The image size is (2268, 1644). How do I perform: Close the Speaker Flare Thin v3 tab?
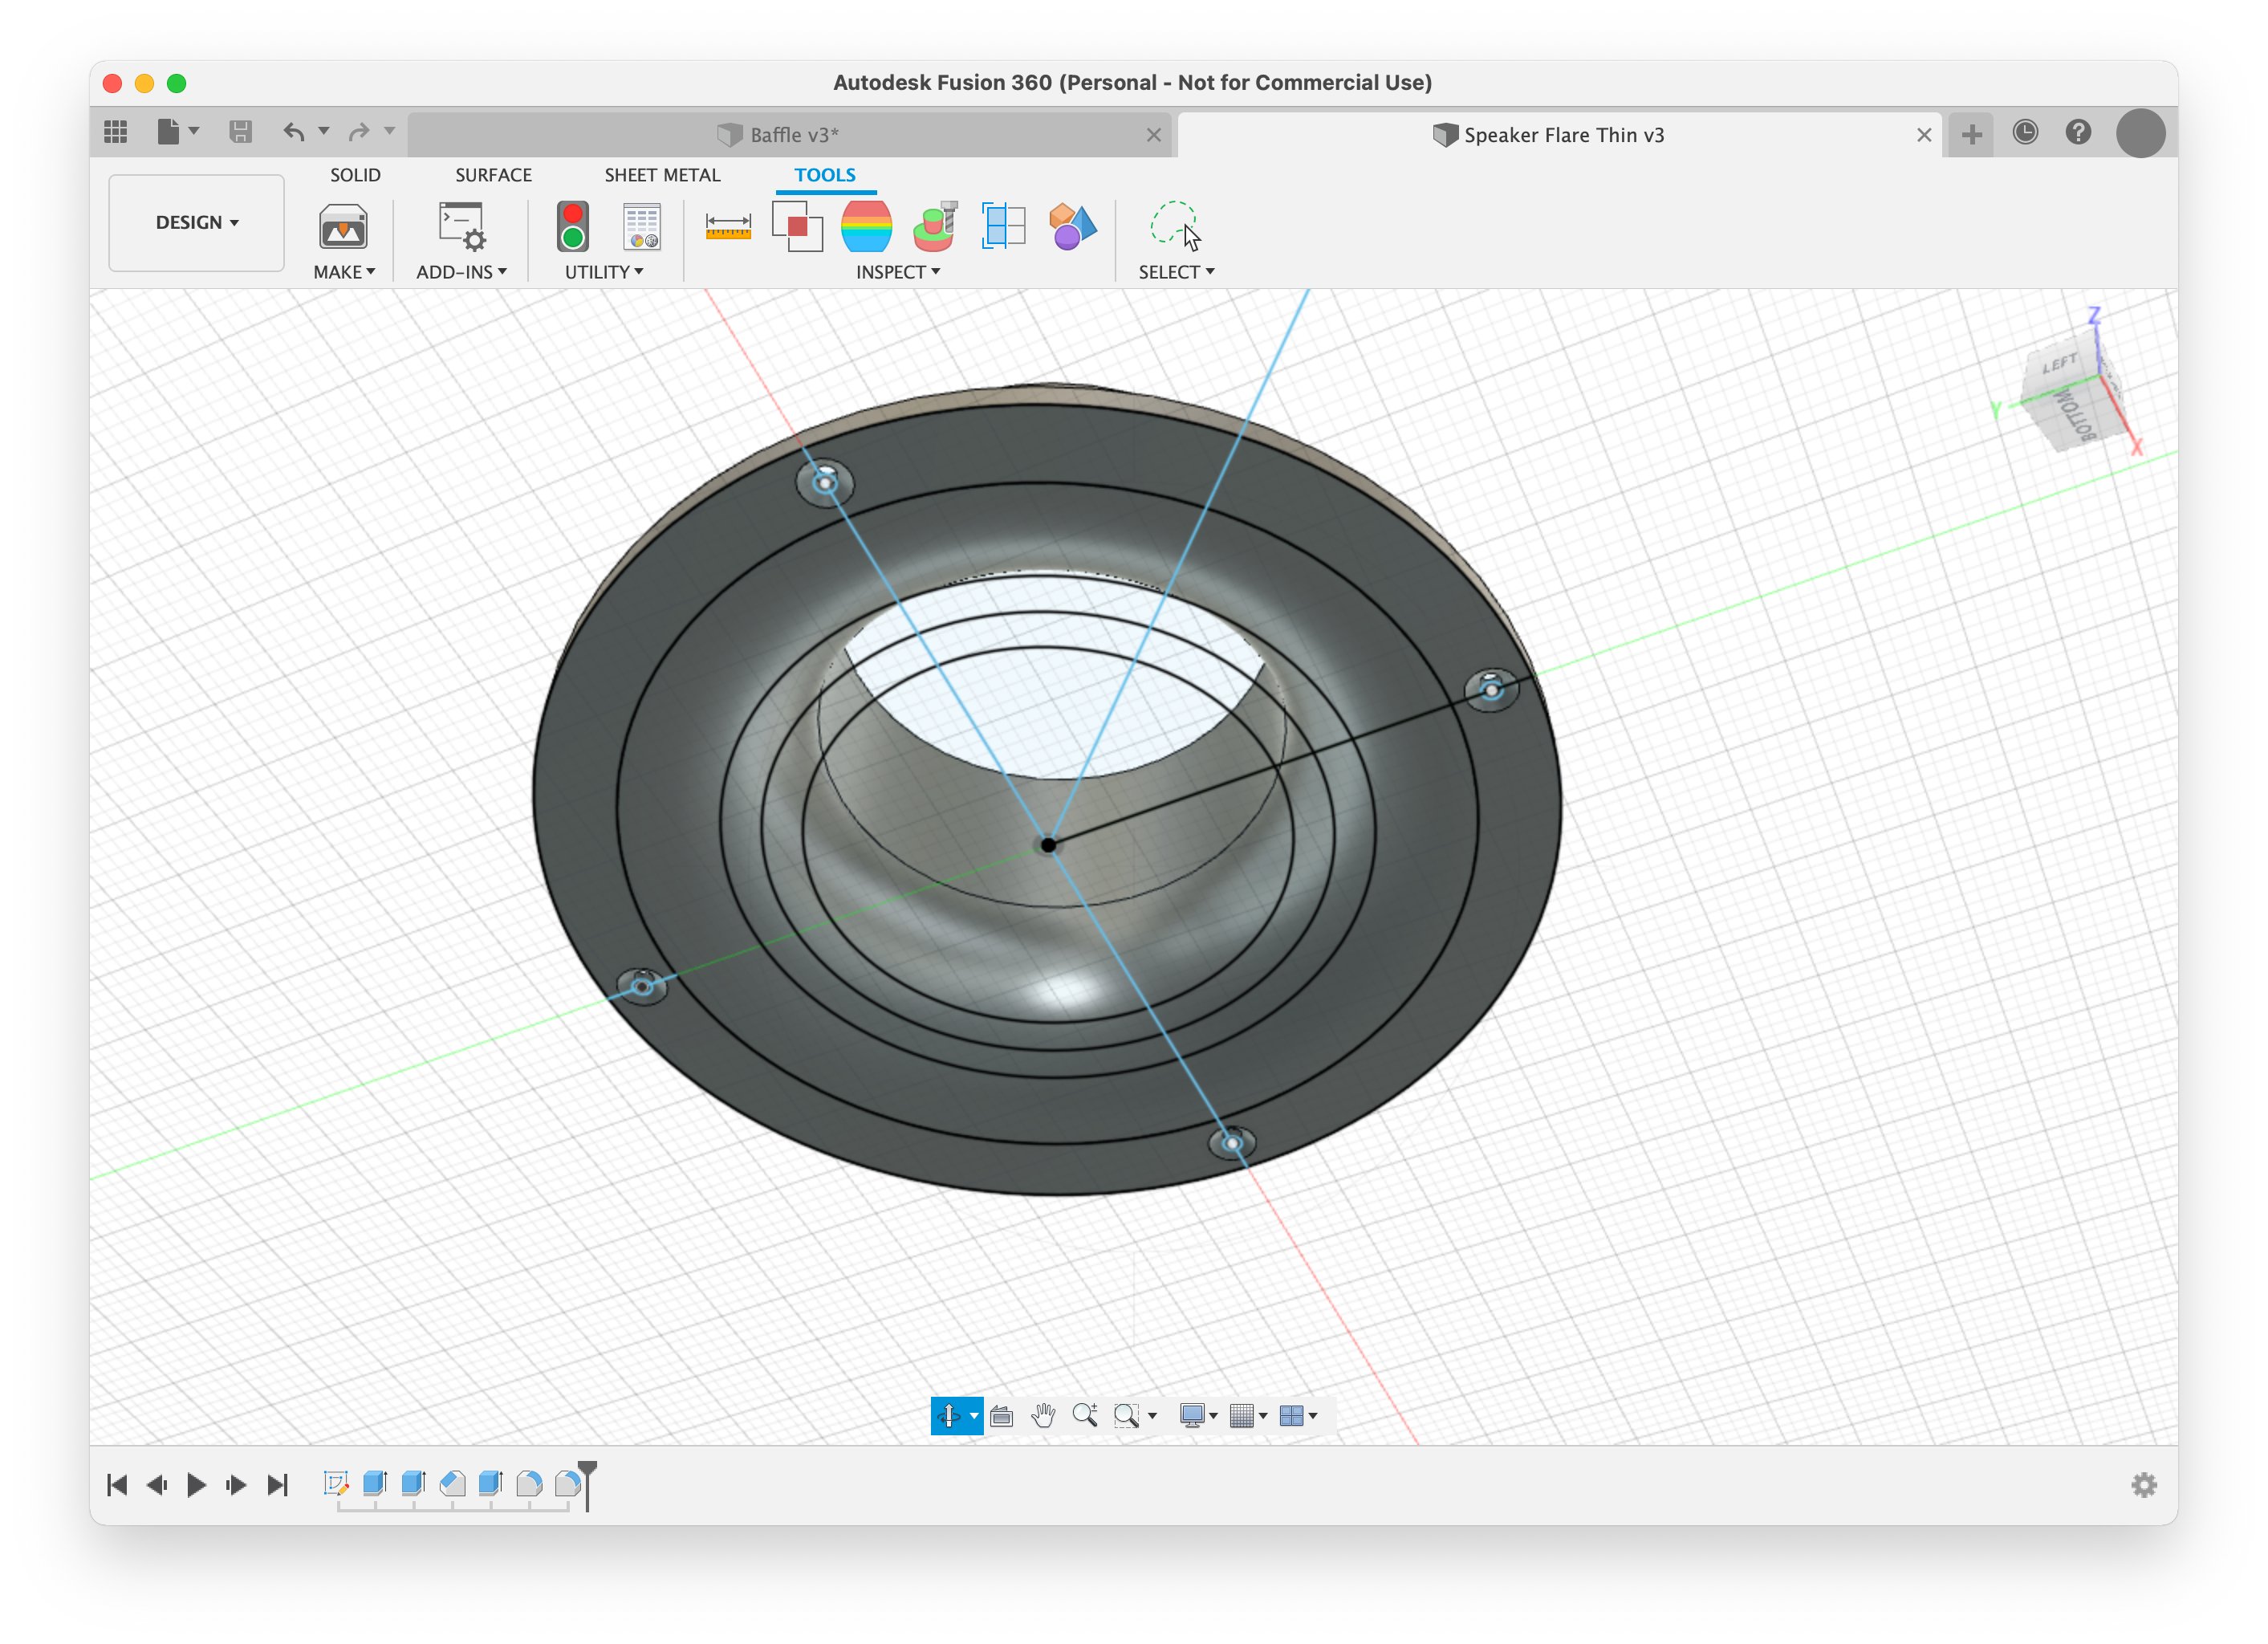pos(1924,135)
